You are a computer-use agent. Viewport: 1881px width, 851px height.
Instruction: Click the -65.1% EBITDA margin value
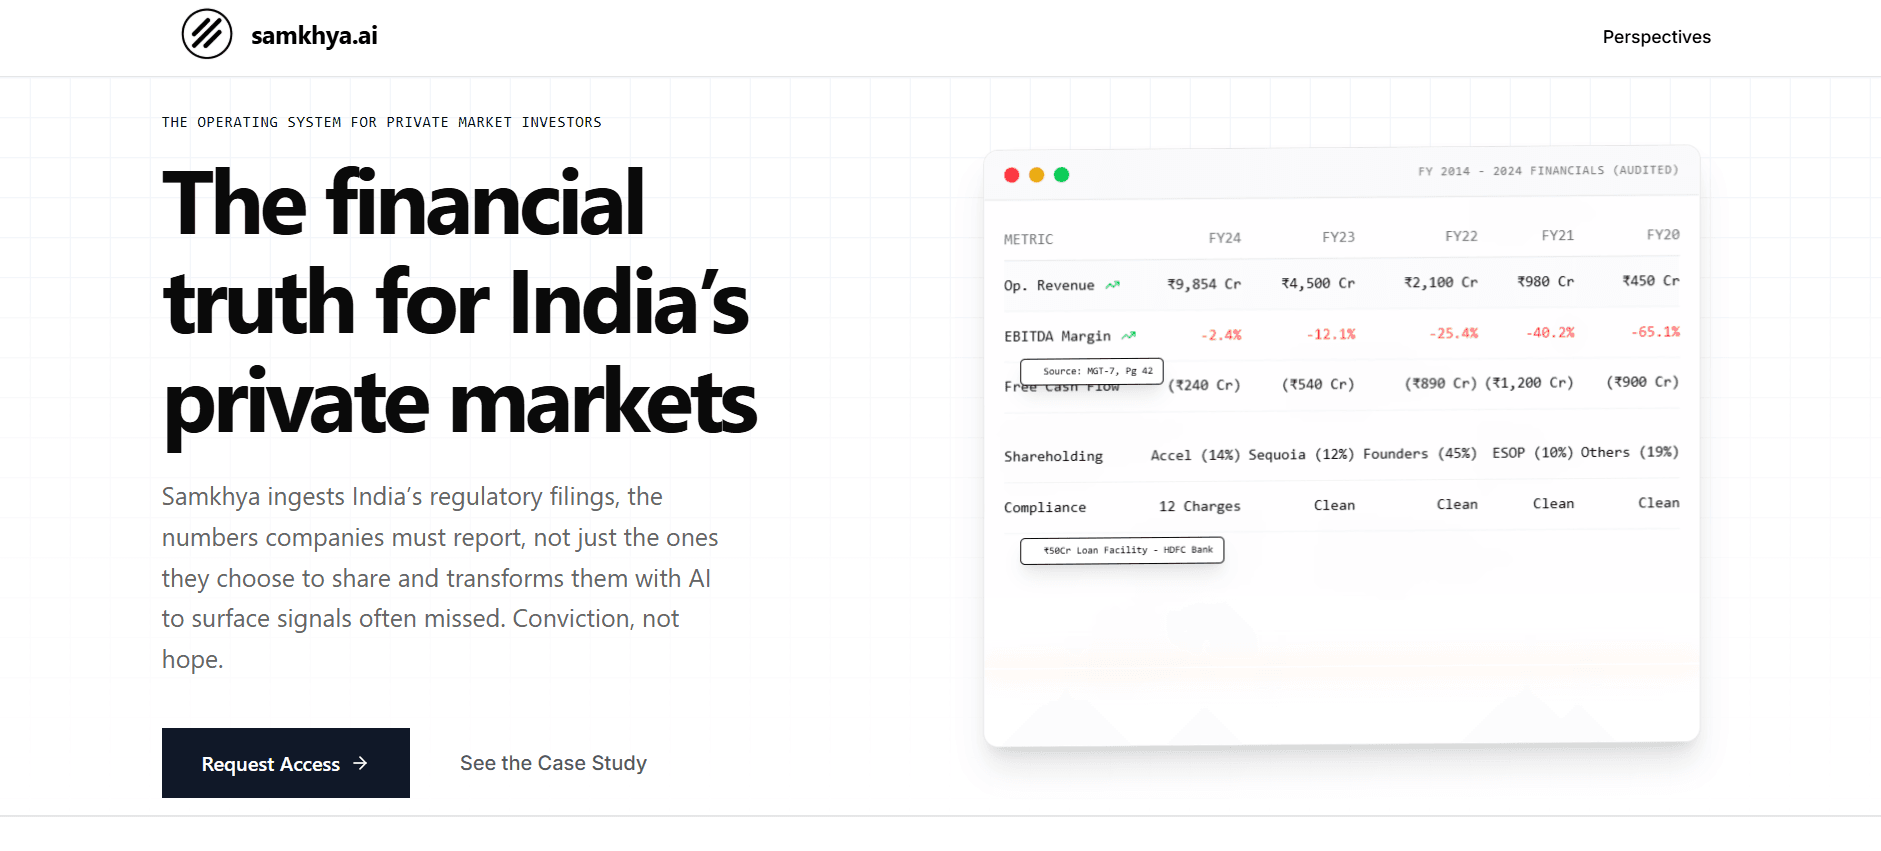(1655, 332)
